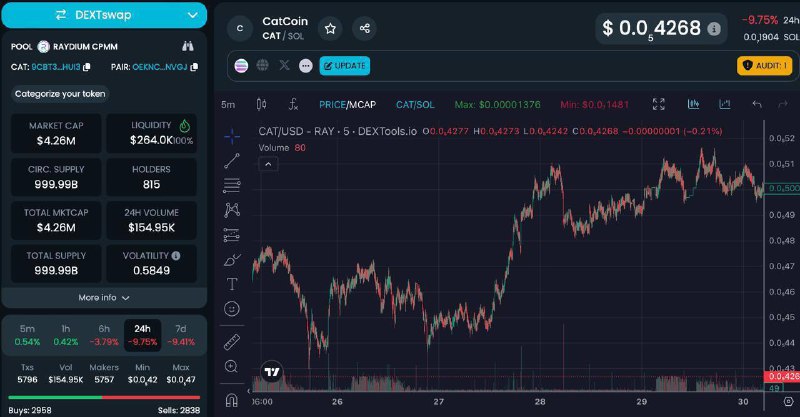Click the TOTAL SUPPLY 999.99B card
Viewport: 800px width, 417px height.
(56, 264)
